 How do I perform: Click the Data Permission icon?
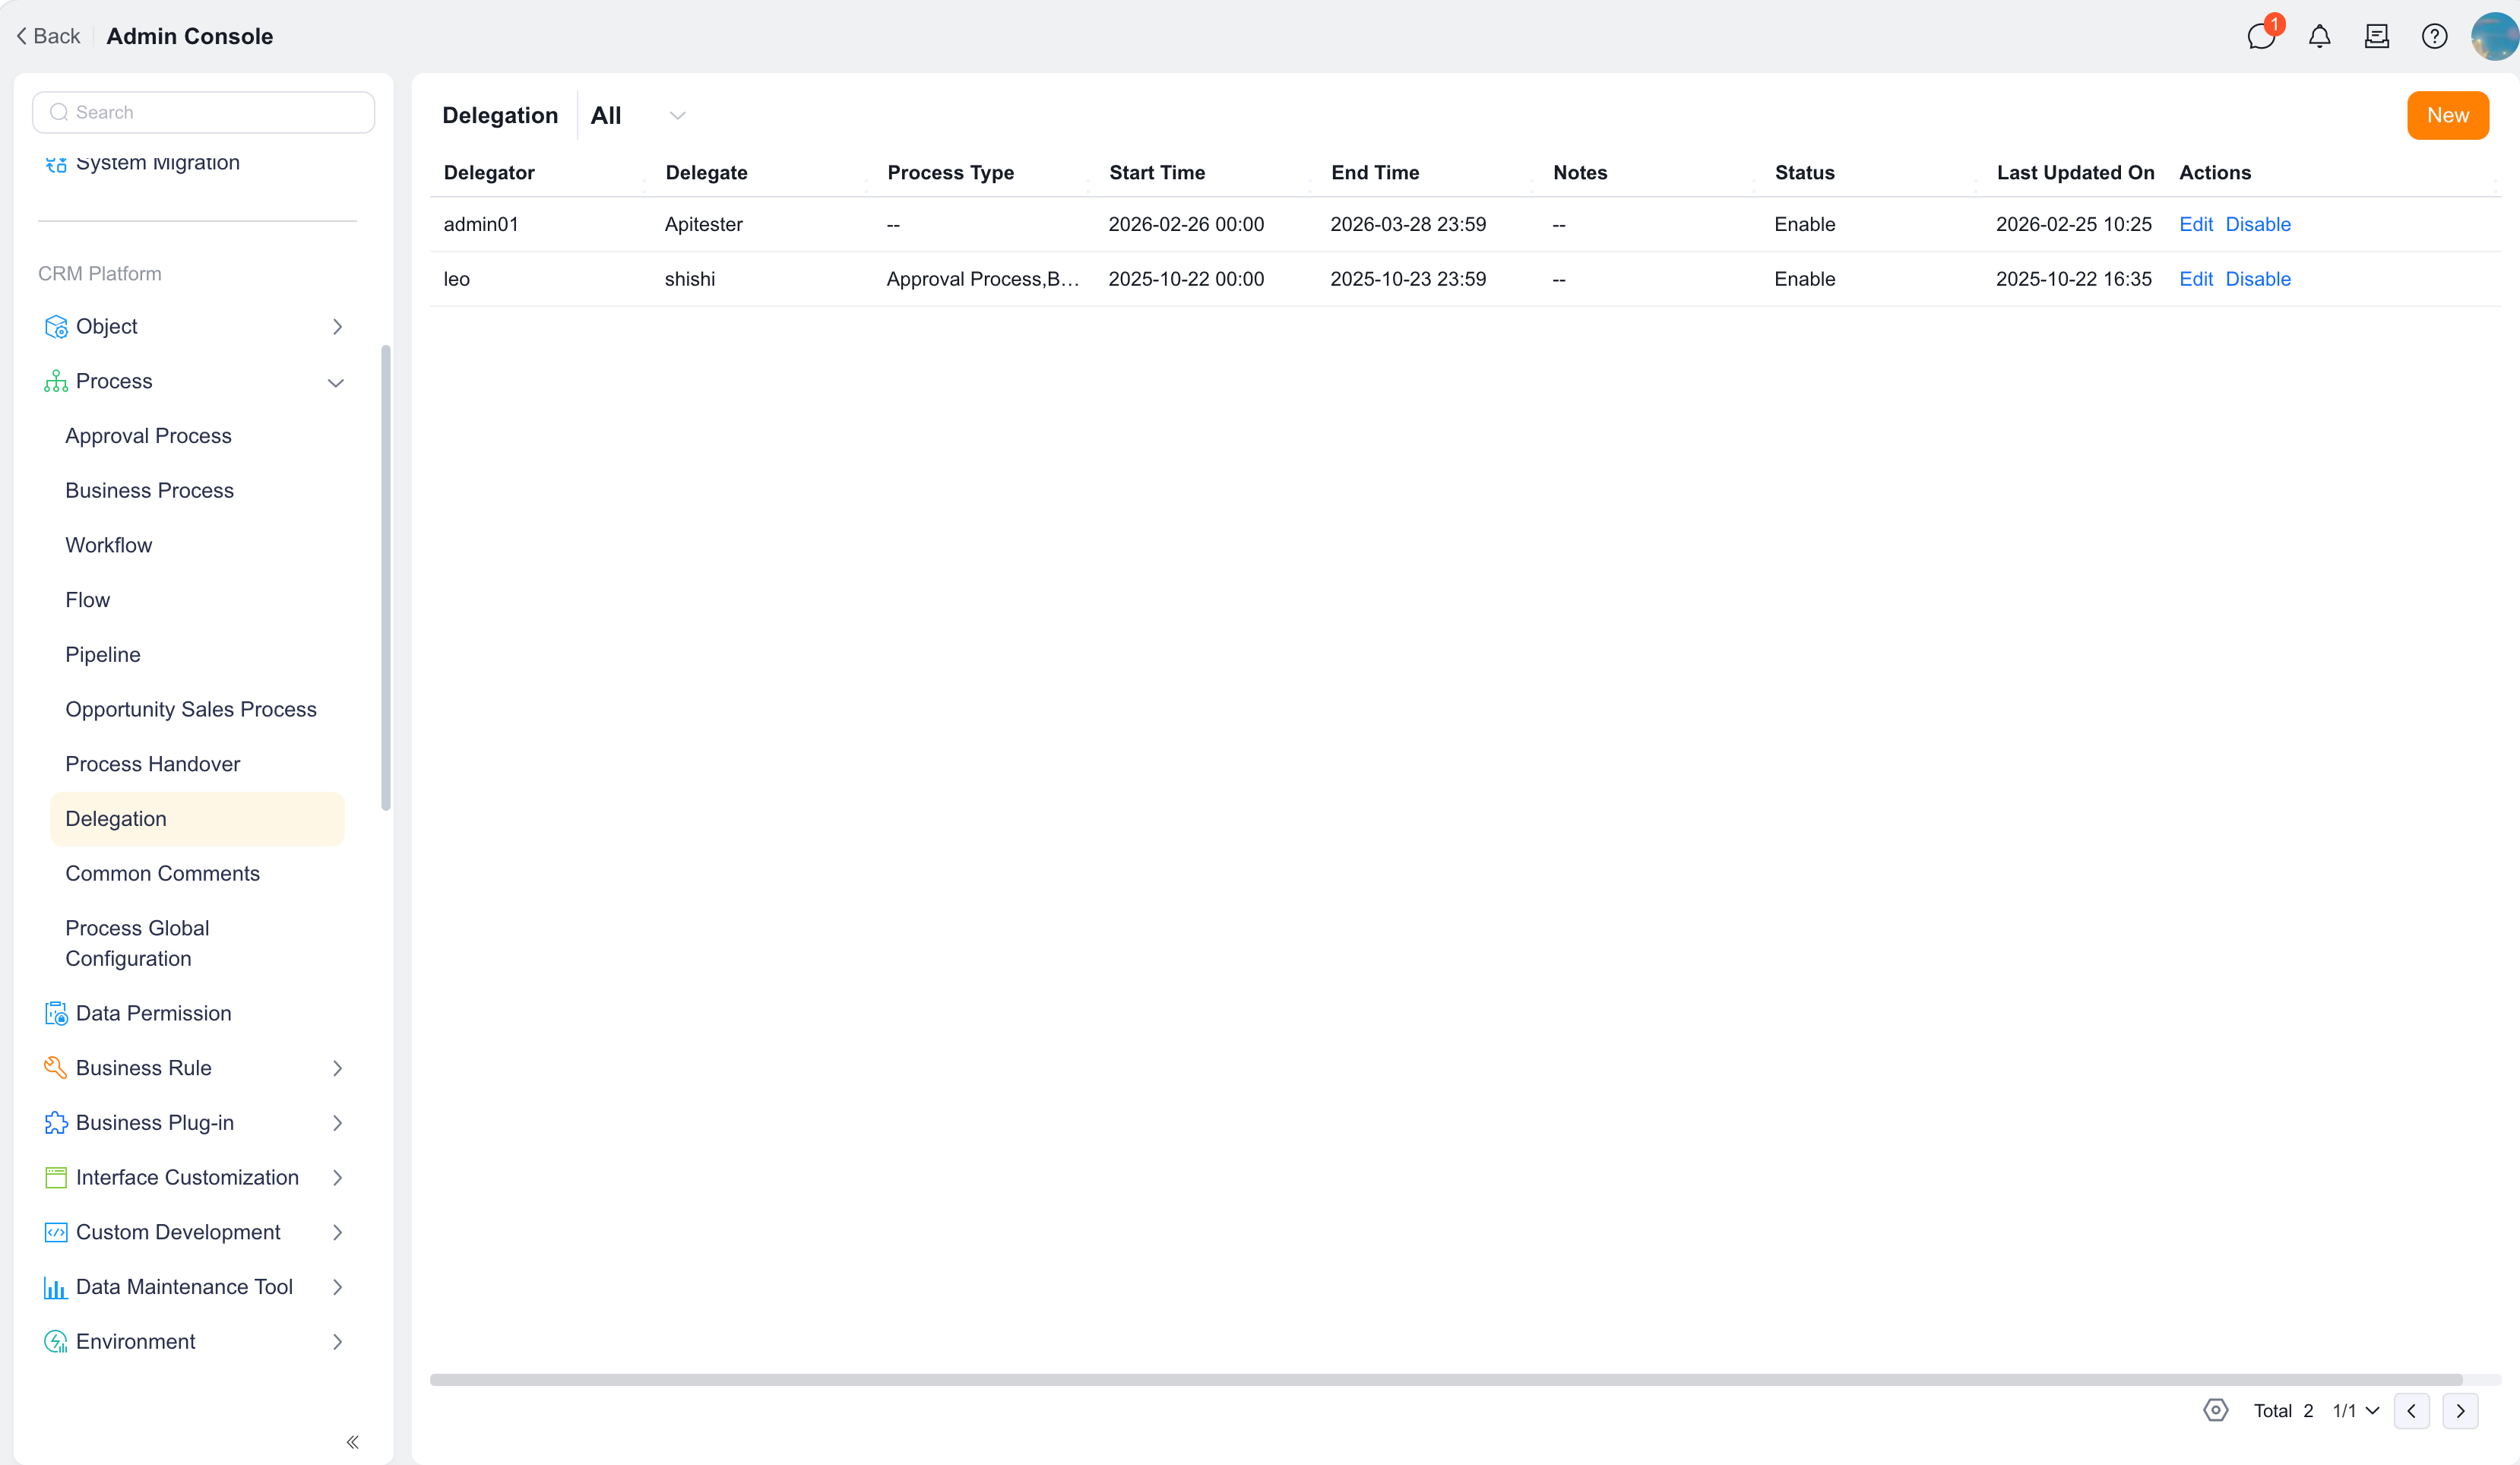[56, 1013]
